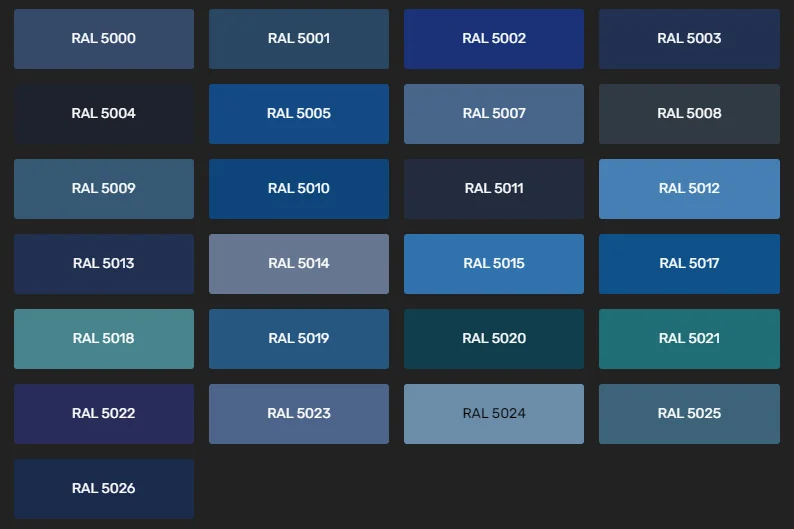Choose the RAL 5002 blue swatch
The image size is (794, 529).
click(494, 38)
